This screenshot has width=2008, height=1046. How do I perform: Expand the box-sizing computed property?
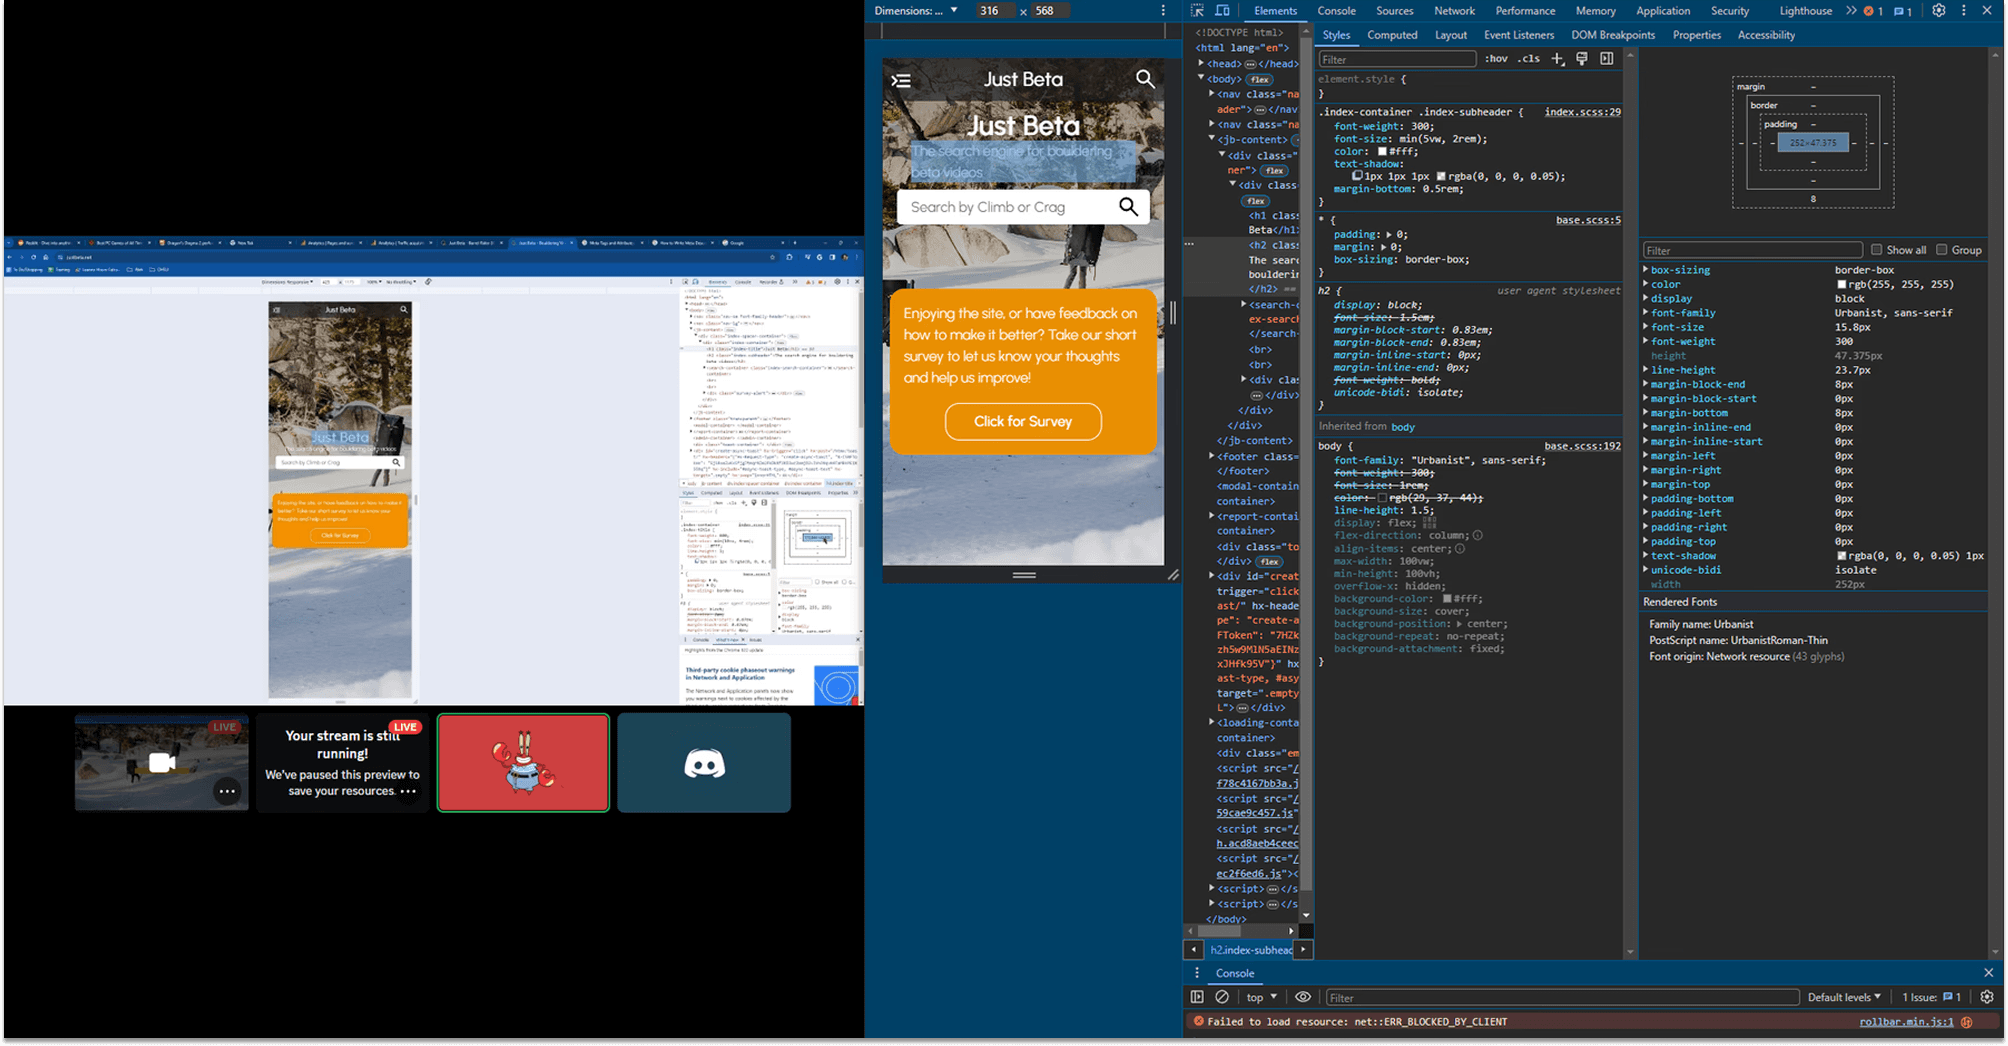tap(1646, 270)
